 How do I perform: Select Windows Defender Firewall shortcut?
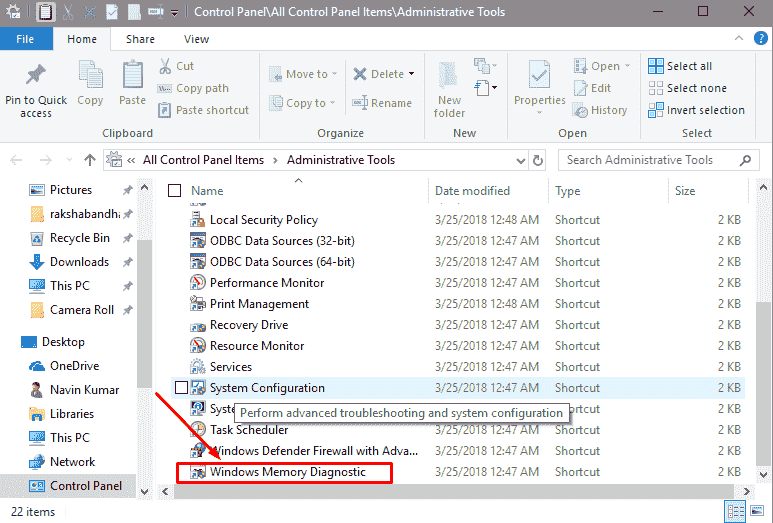tap(314, 451)
